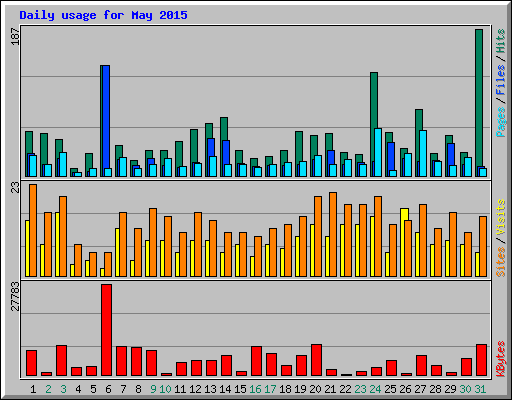
Task: Click the 'Visits' legend label
Action: 501,218
